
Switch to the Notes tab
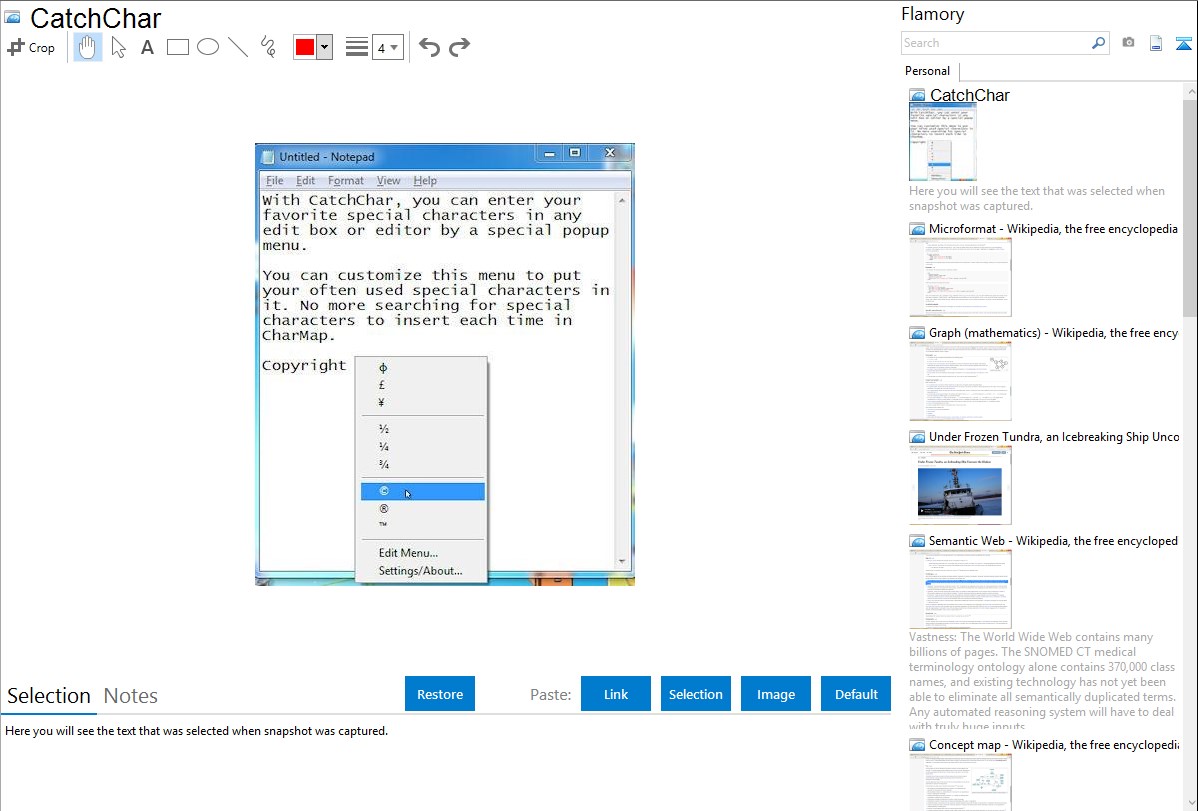click(x=131, y=696)
